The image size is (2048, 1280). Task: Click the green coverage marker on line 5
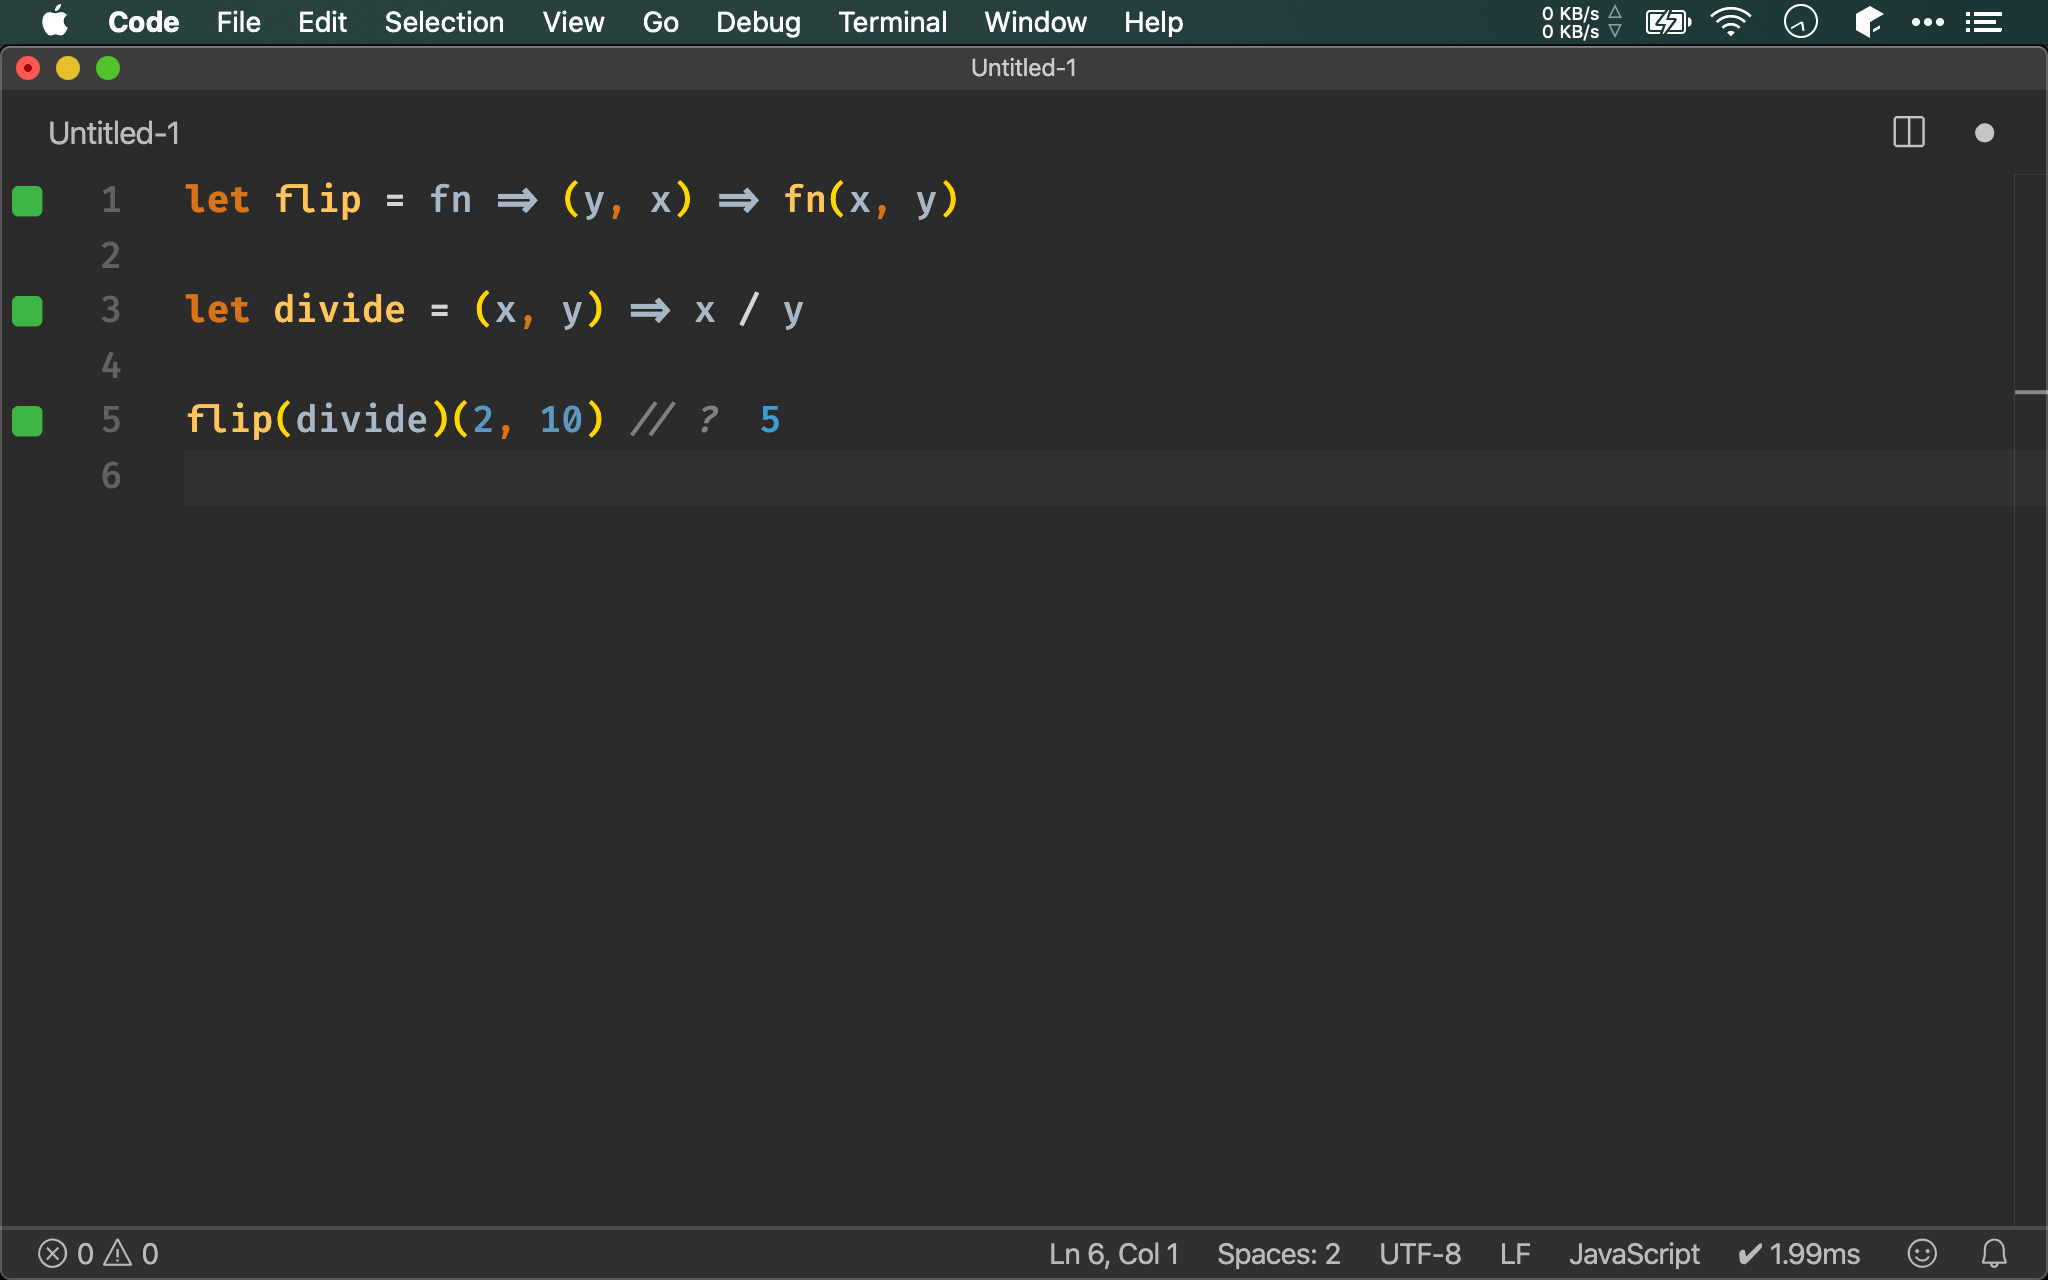(x=28, y=421)
